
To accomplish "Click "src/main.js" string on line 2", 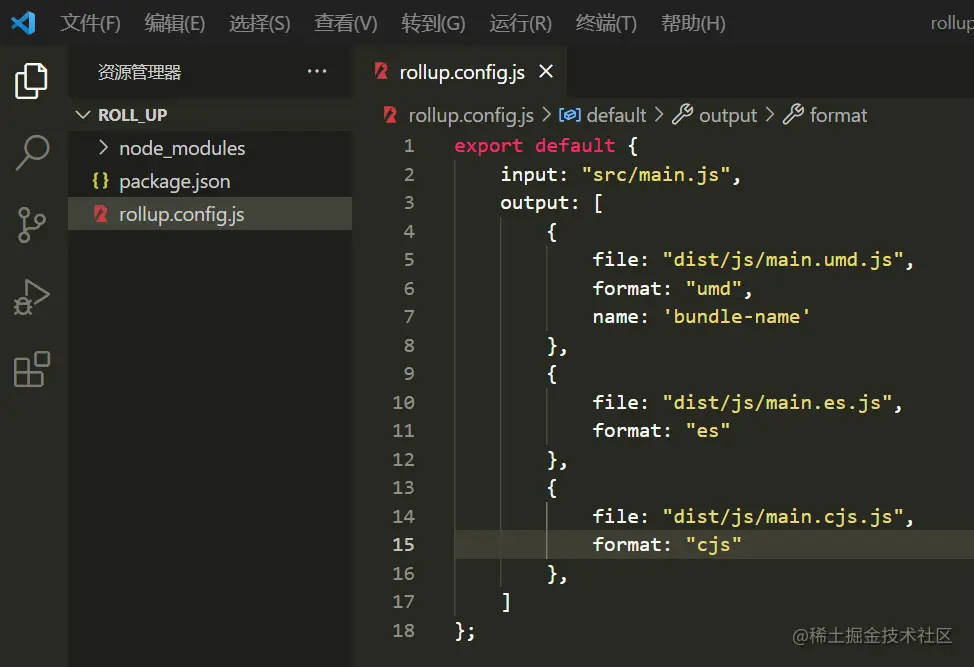I will click(x=656, y=175).
